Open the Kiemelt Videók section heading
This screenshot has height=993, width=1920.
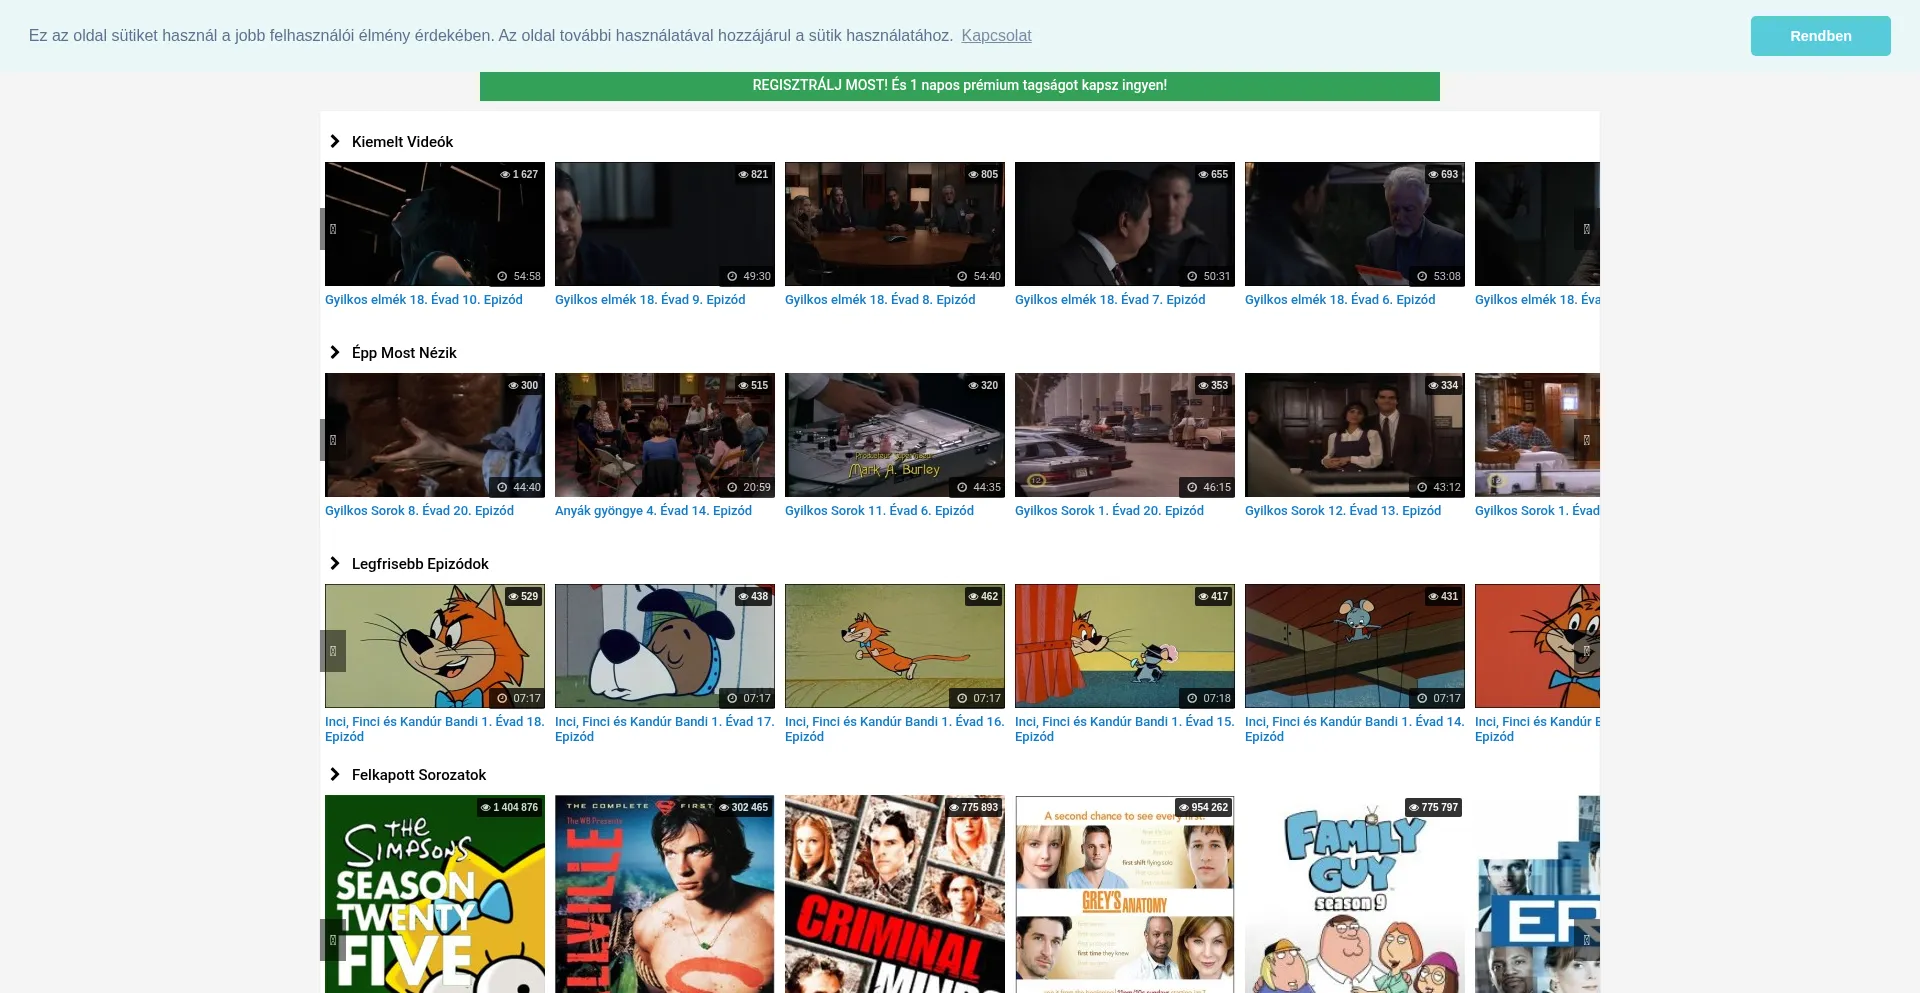[402, 142]
